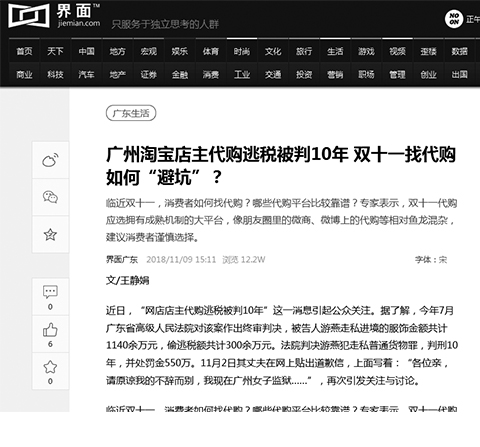Share article via Weibo icon
The image size is (480, 447).
[x=50, y=160]
